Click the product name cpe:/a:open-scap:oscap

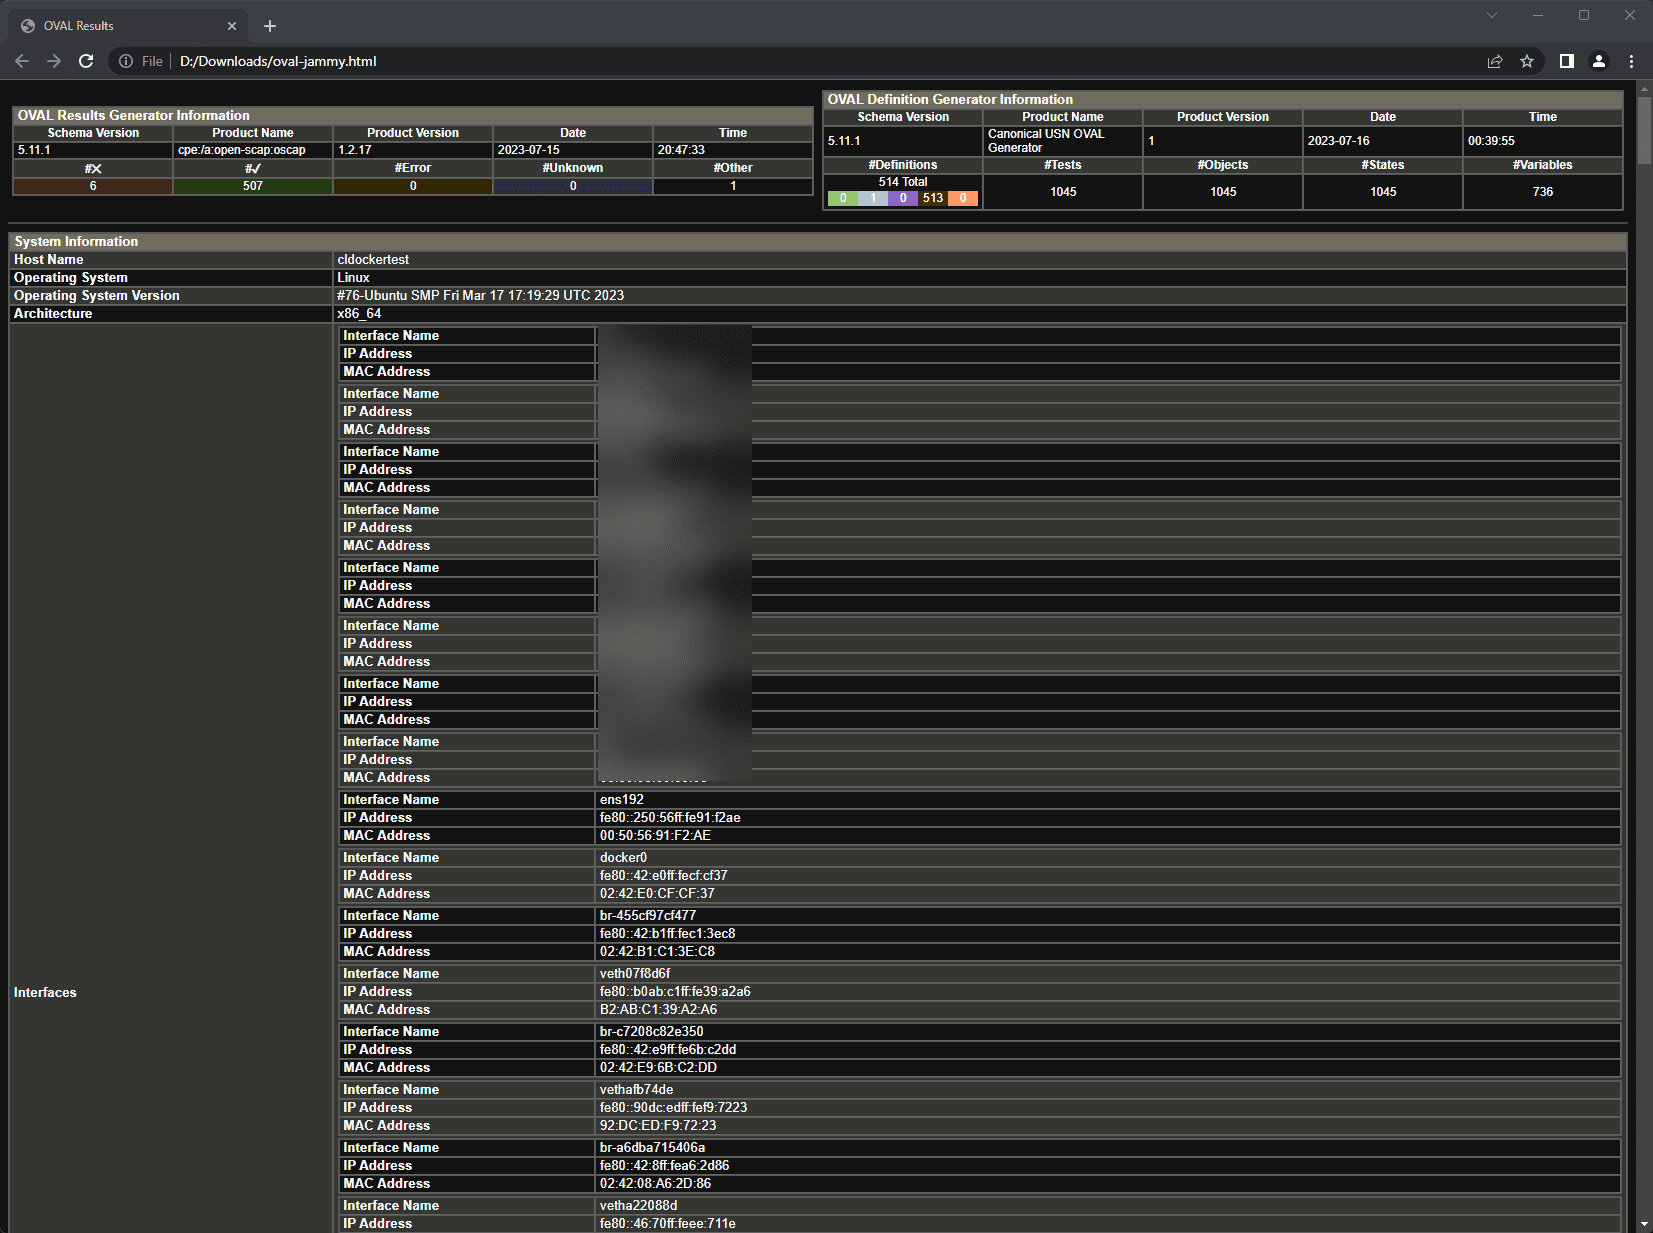(x=242, y=150)
